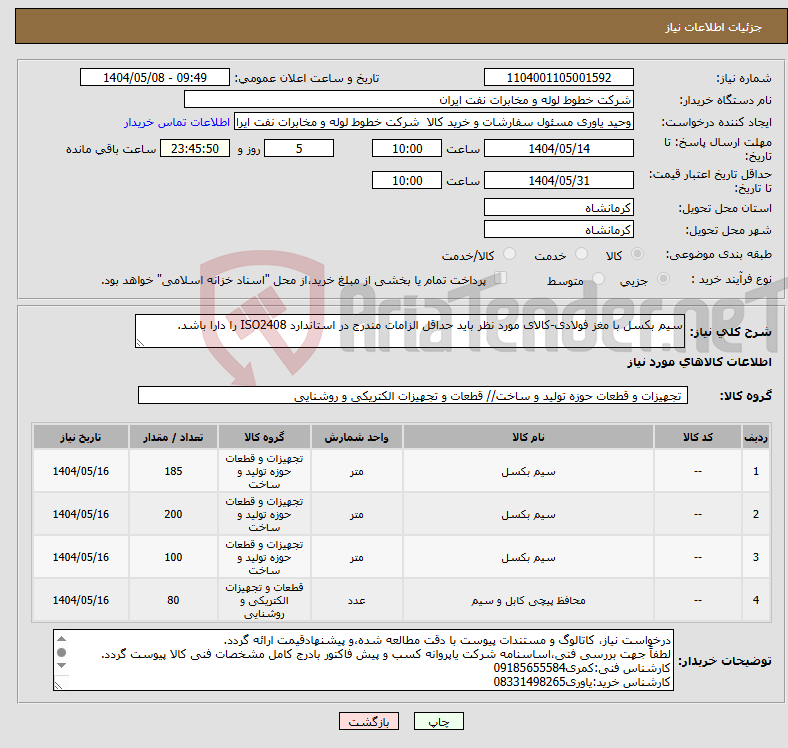Click the عدد unit cell in row 4
Viewport: 788px width, 748px height.
pos(356,600)
